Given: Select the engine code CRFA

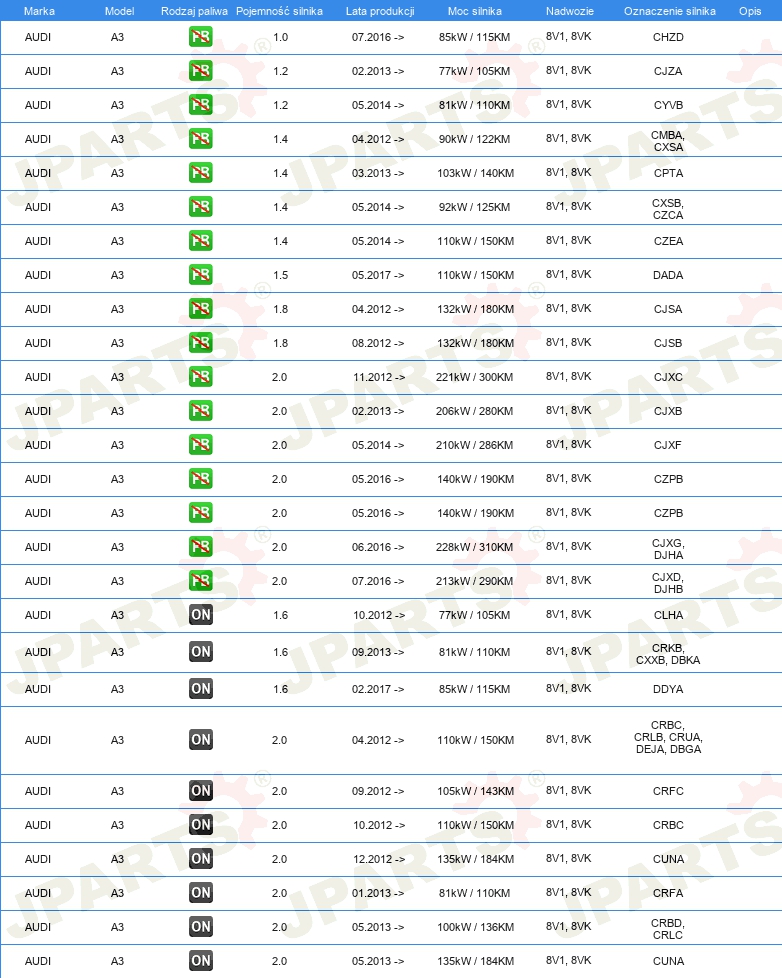Looking at the screenshot, I should 668,893.
